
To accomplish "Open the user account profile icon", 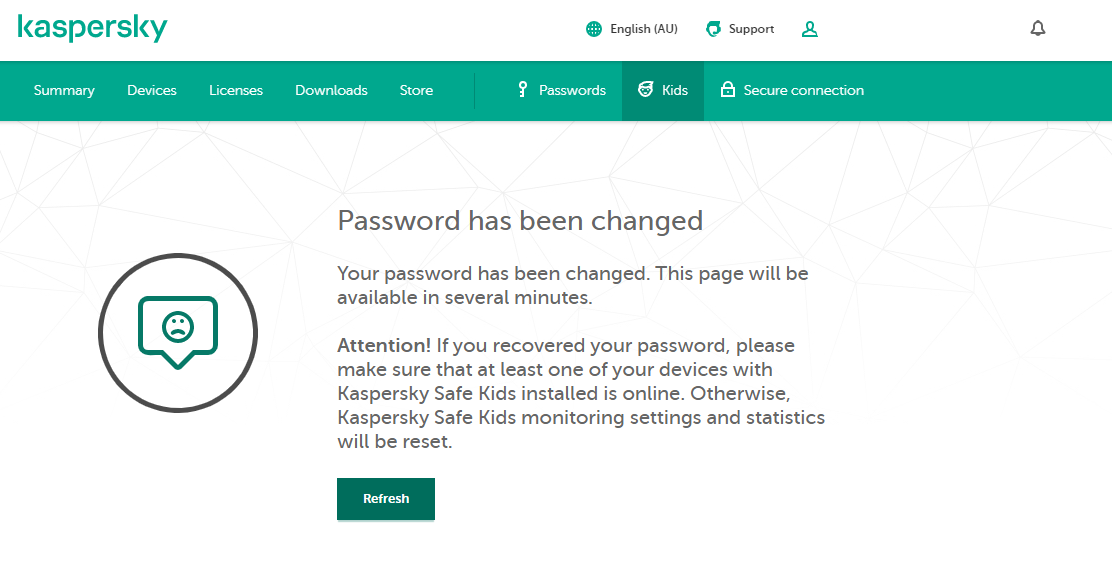I will (x=810, y=29).
